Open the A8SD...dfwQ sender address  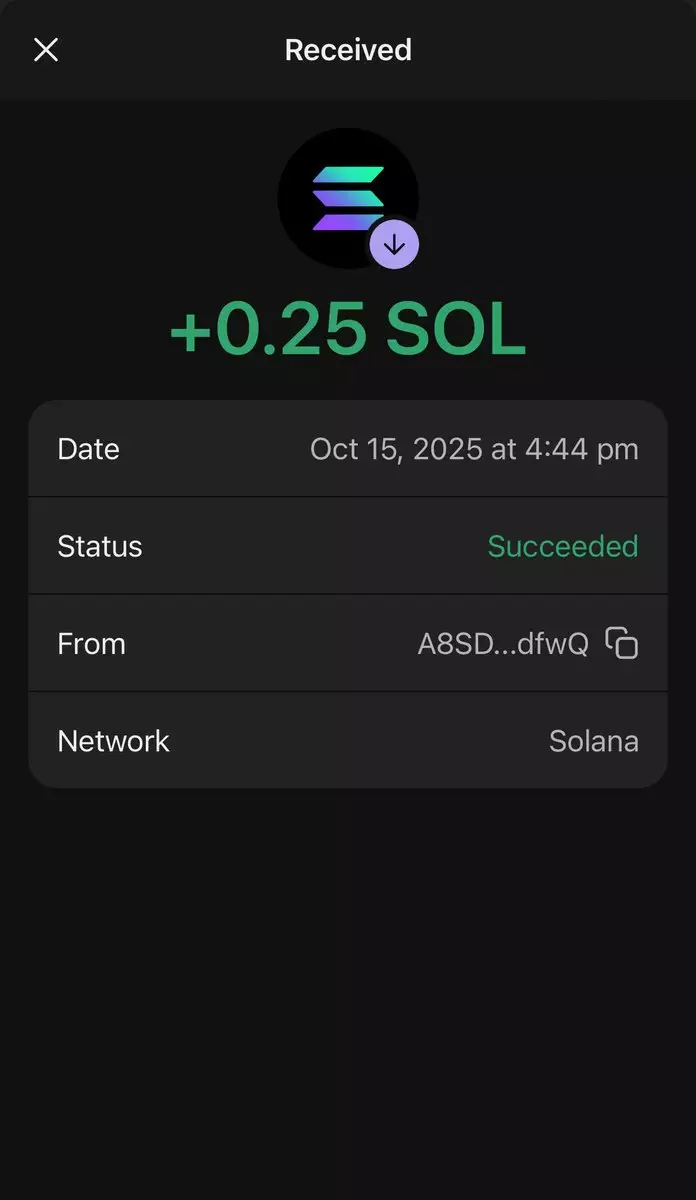(x=502, y=643)
